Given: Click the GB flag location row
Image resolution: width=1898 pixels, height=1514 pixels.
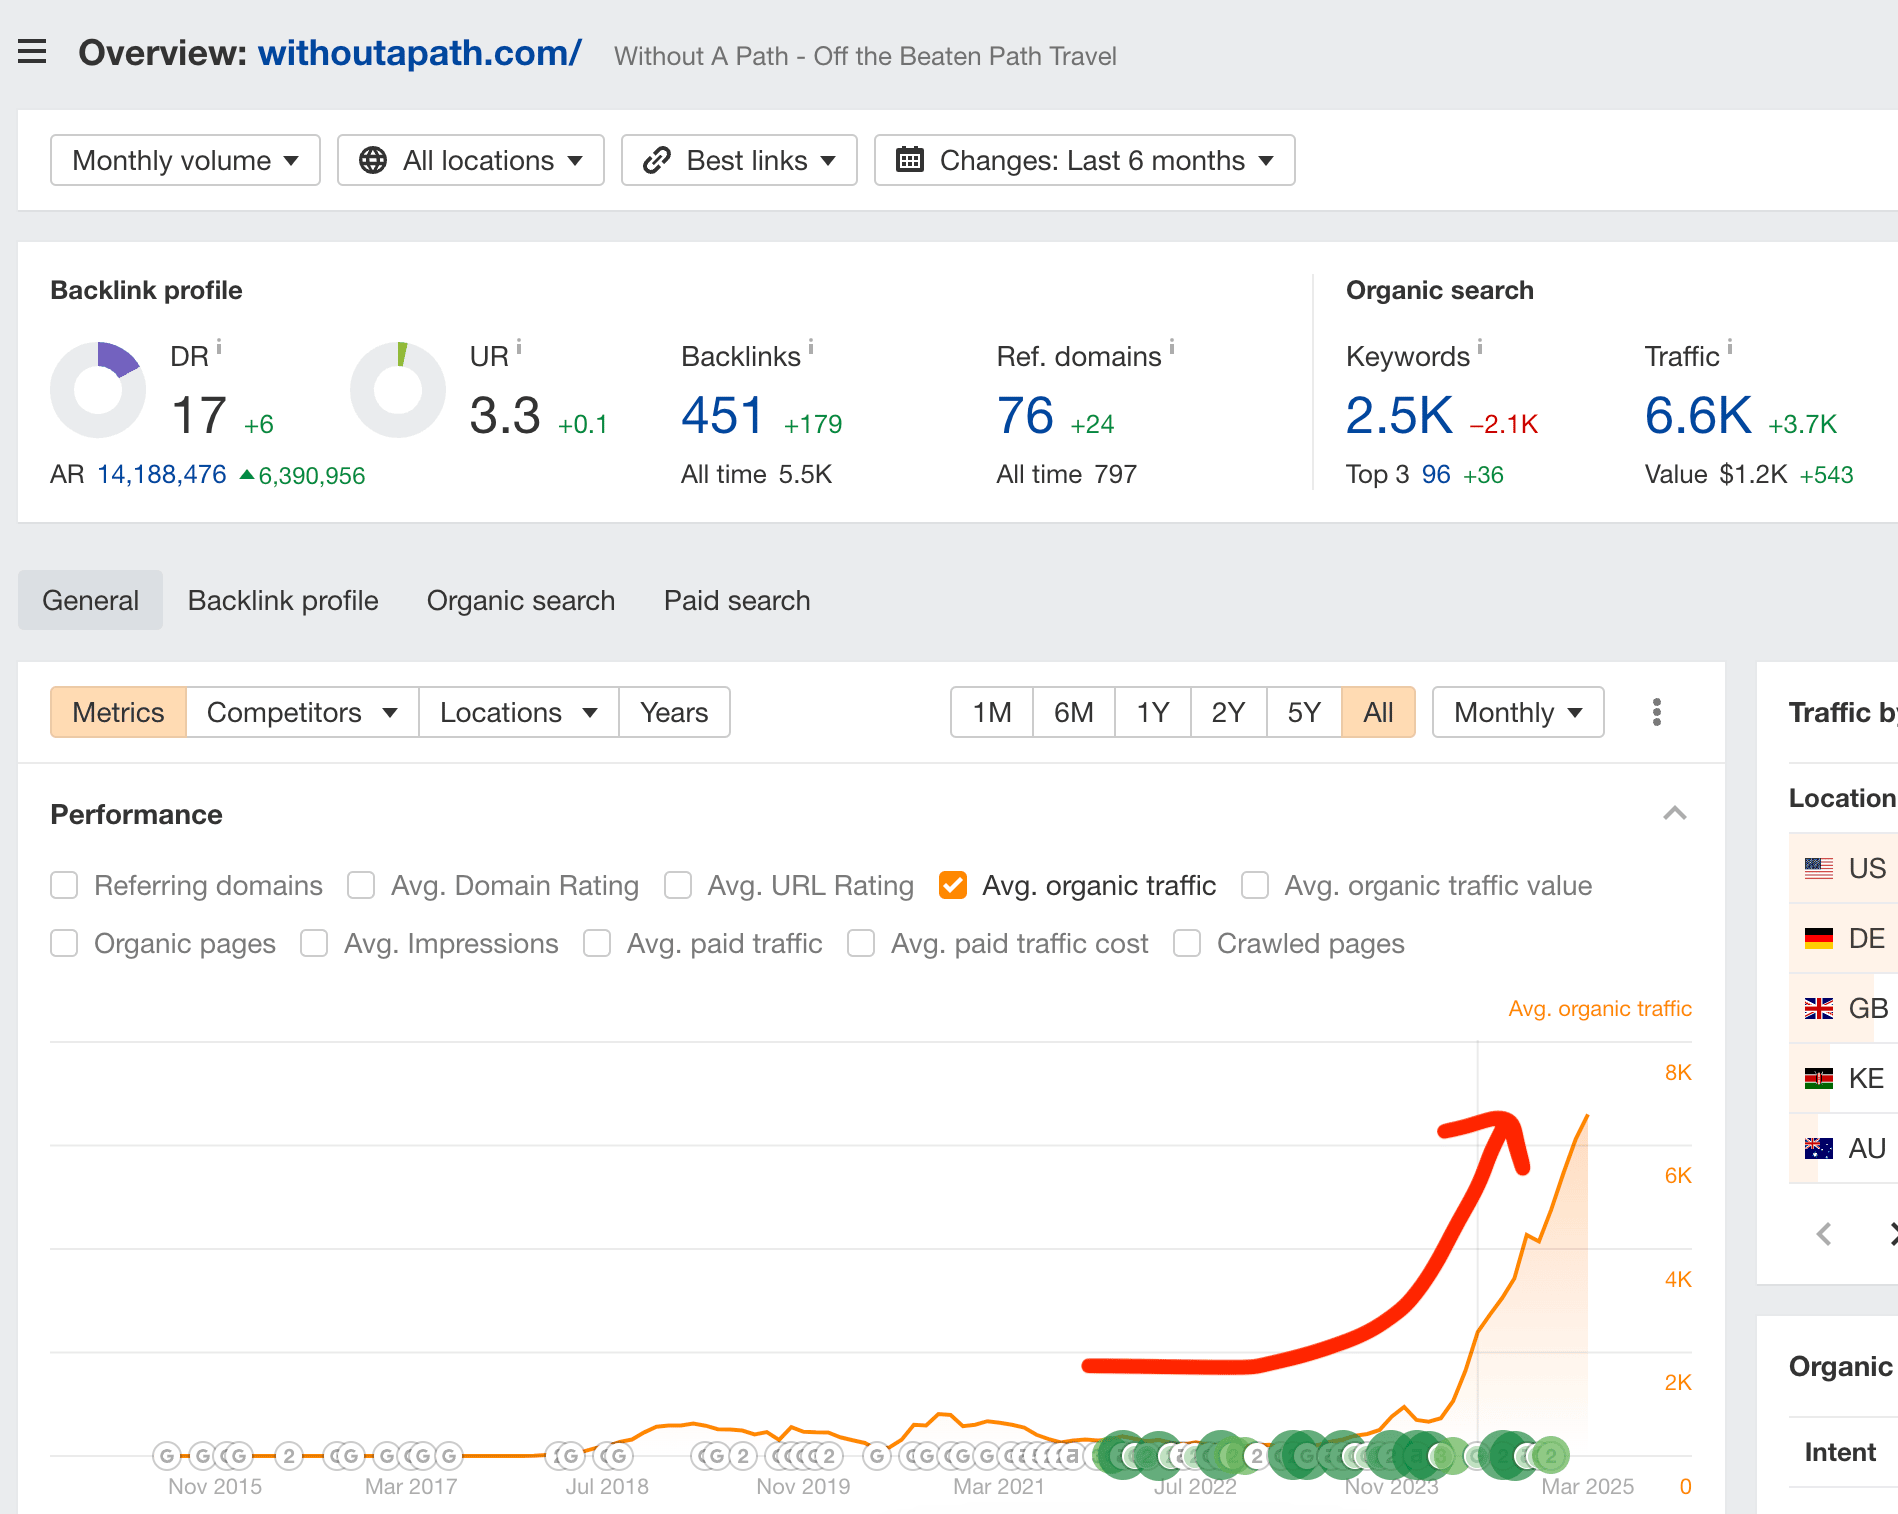Looking at the screenshot, I should point(1843,1008).
